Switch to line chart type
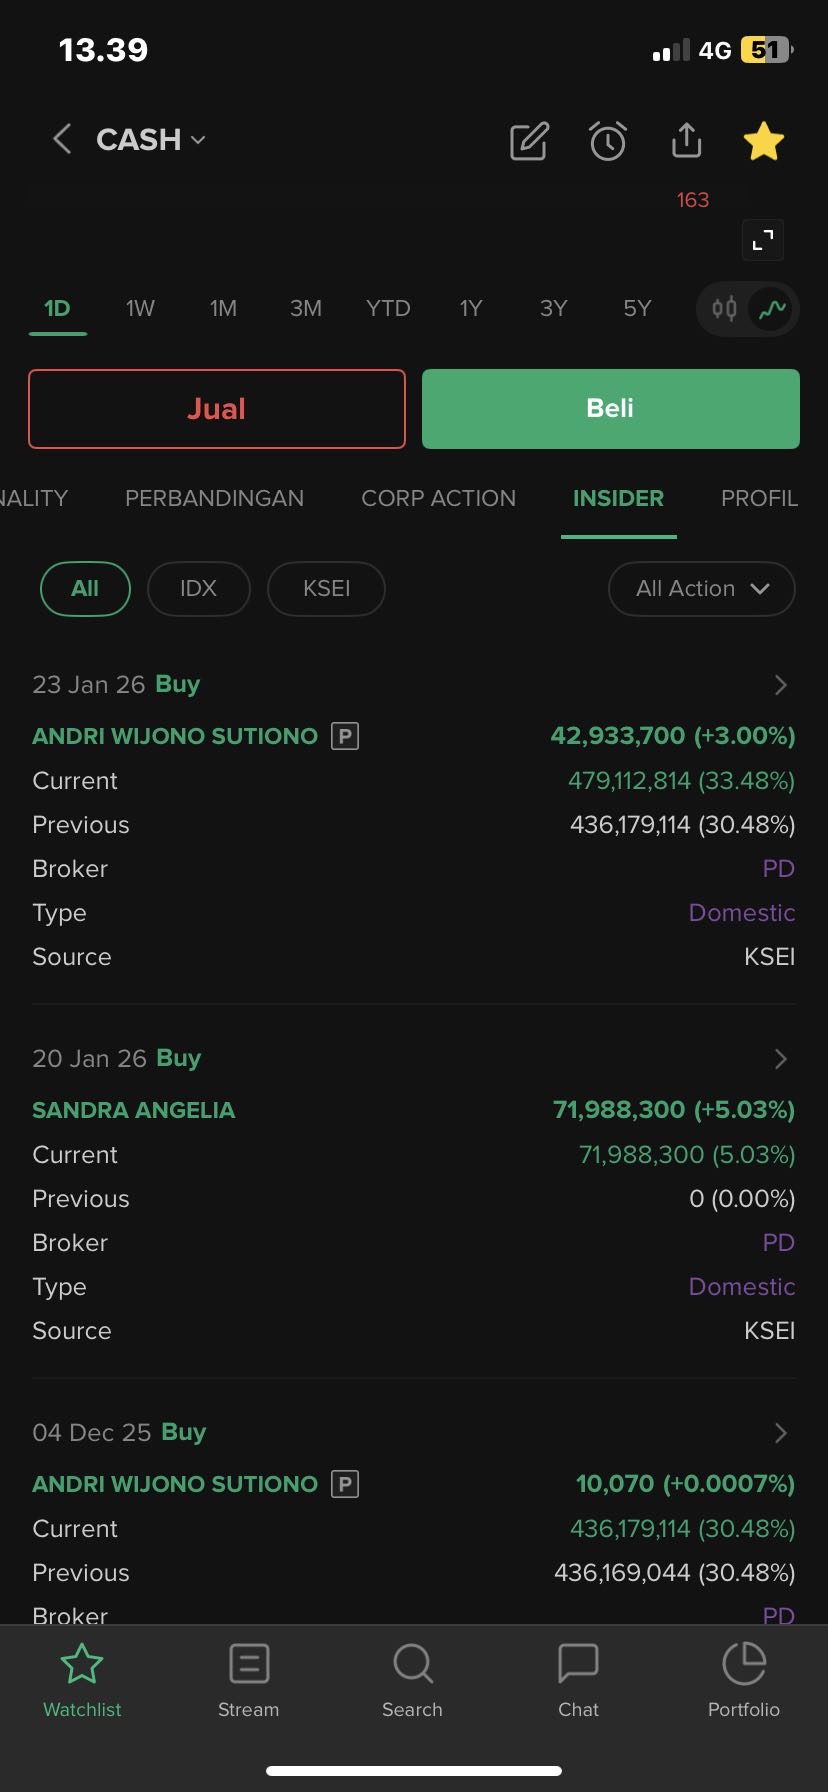 (772, 309)
